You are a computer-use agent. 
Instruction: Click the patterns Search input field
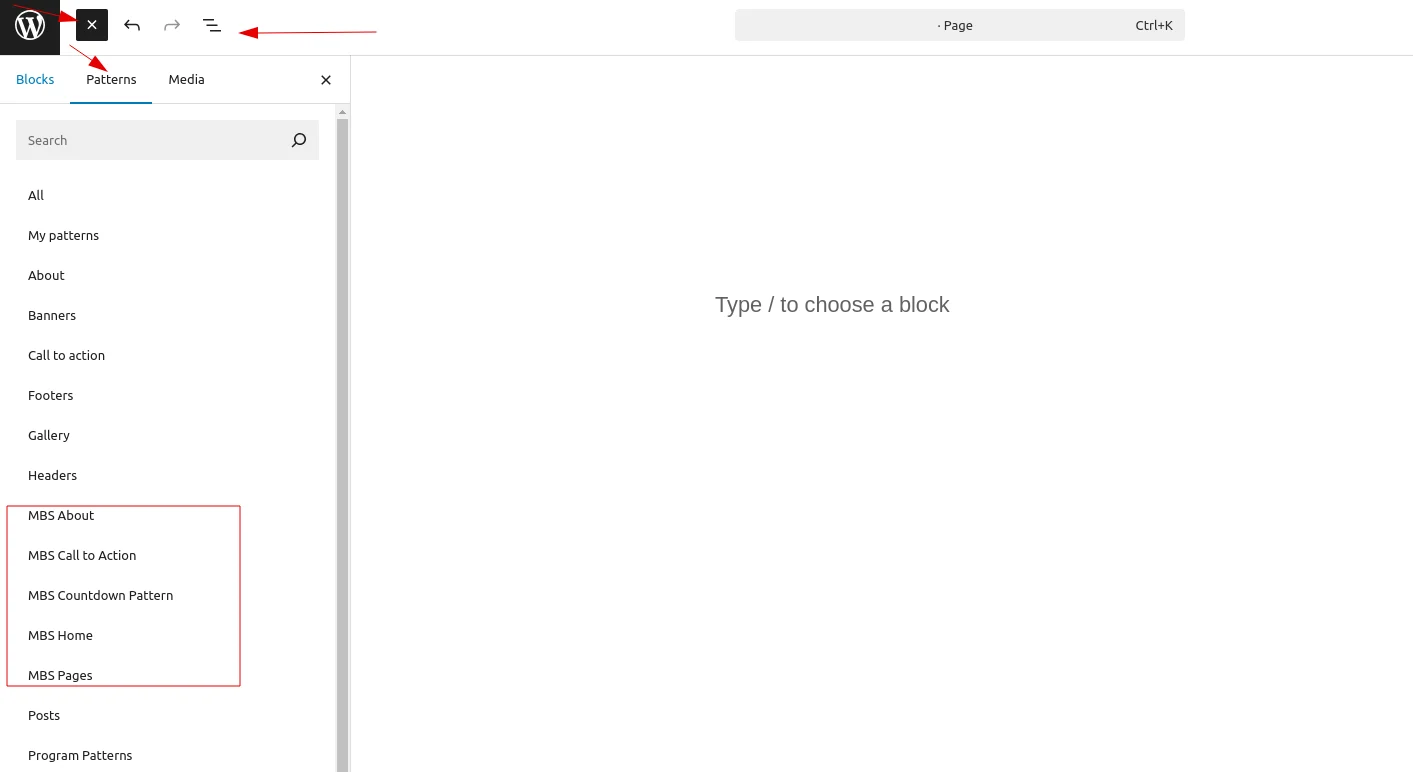pos(150,140)
